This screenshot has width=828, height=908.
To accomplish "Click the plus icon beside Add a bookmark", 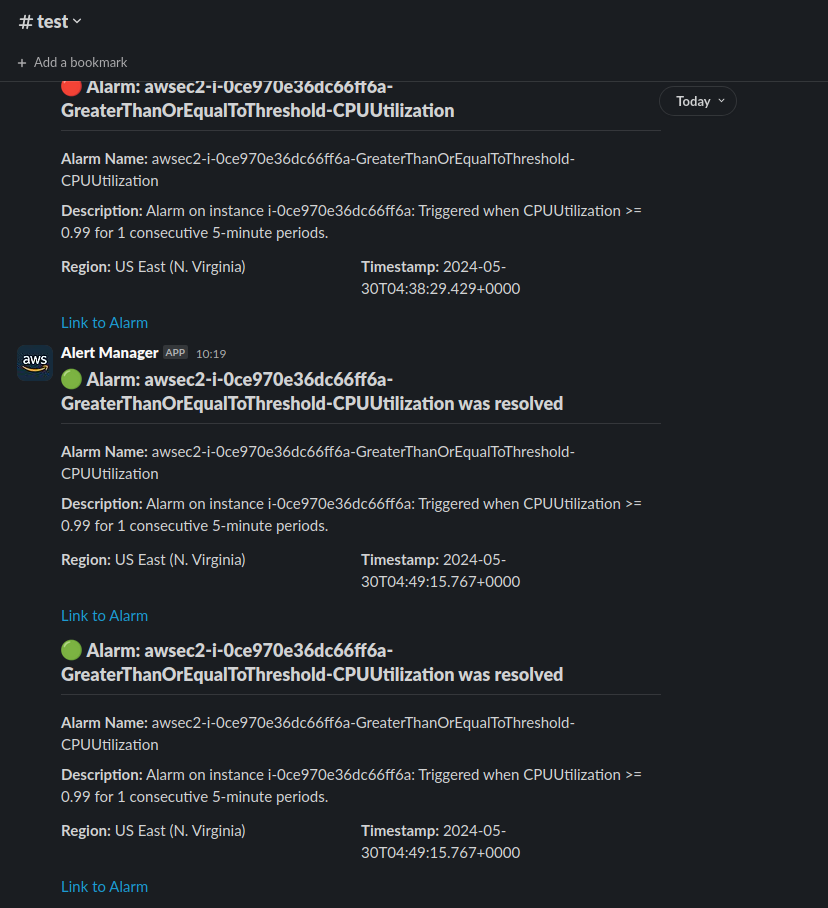I will (x=22, y=62).
